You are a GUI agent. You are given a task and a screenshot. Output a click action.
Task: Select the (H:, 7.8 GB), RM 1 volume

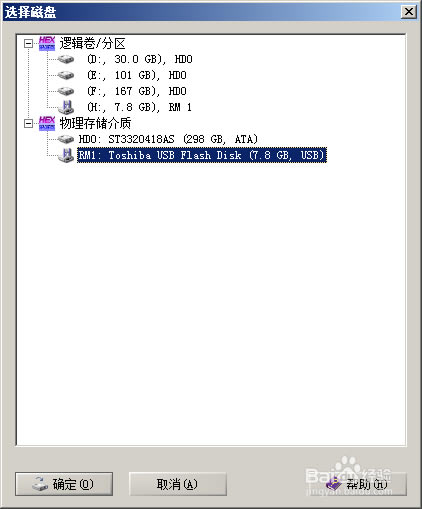click(139, 107)
